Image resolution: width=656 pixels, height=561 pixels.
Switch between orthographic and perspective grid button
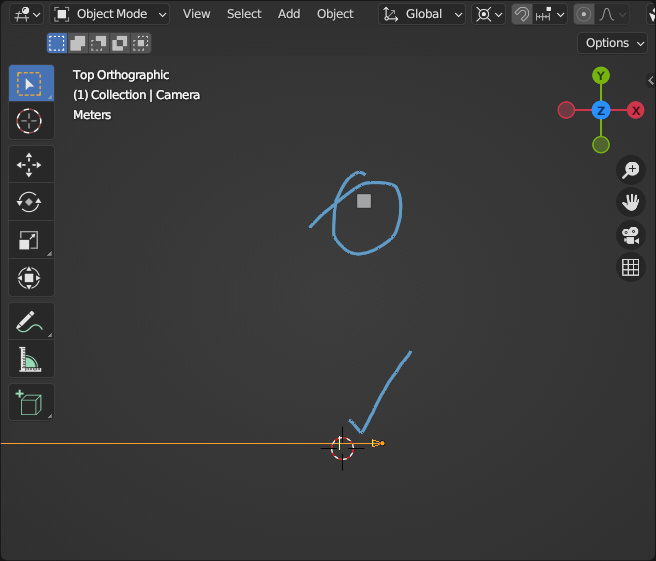click(x=630, y=267)
